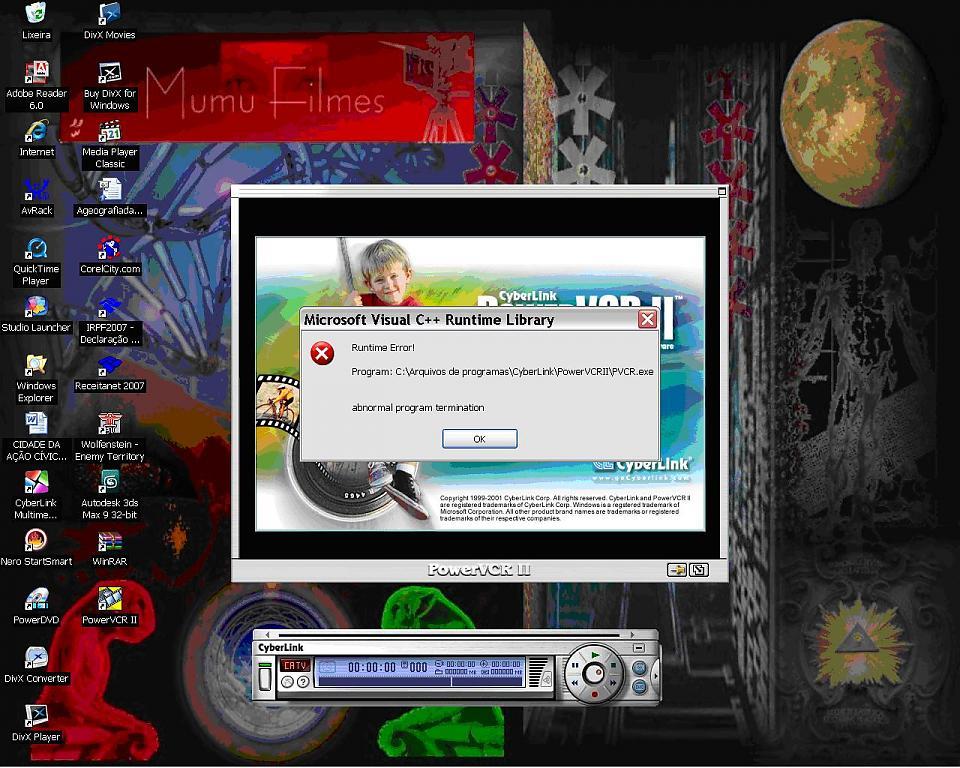The width and height of the screenshot is (960, 768).
Task: Open the Autodesk 3ds Max 9 32-bit shortcut
Action: tap(110, 495)
